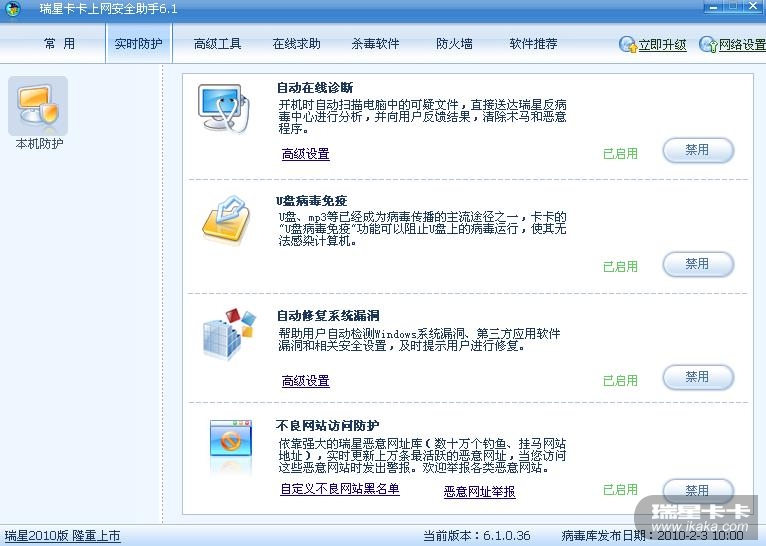Click the 立即升级 globe upgrade icon
Viewport: 766px width, 546px height.
tap(628, 44)
